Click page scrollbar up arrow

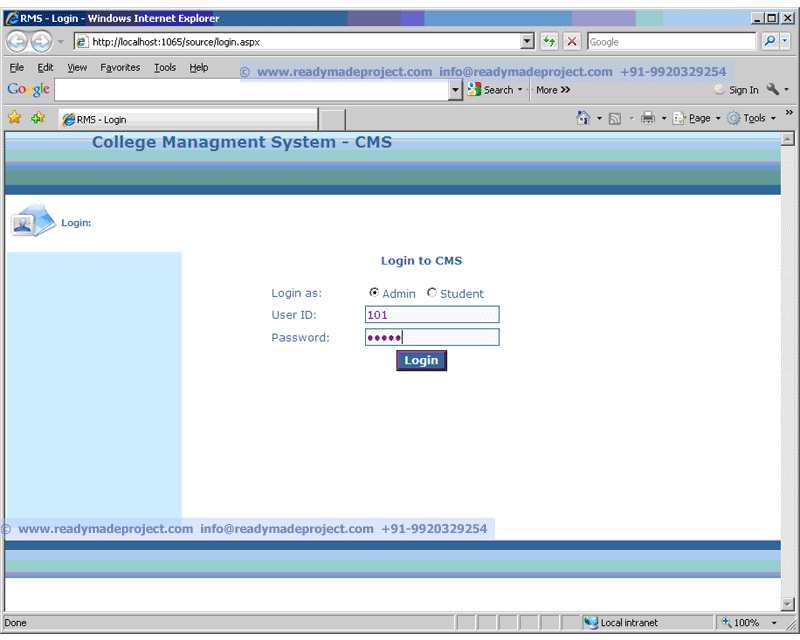(x=788, y=139)
